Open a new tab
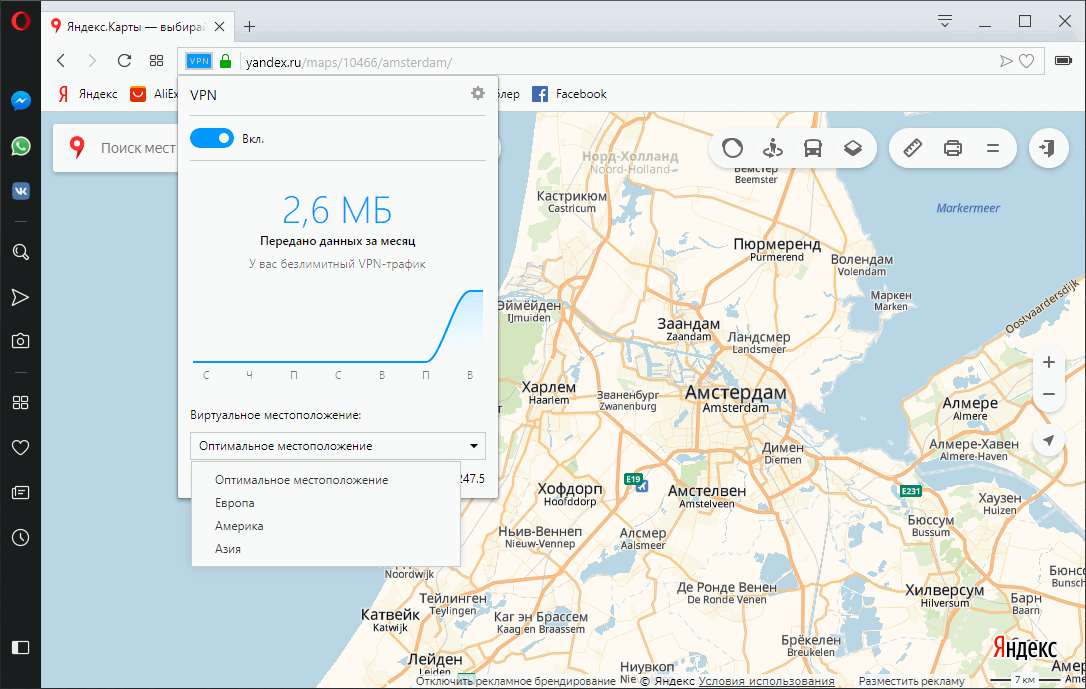This screenshot has width=1086, height=689. pyautogui.click(x=249, y=27)
